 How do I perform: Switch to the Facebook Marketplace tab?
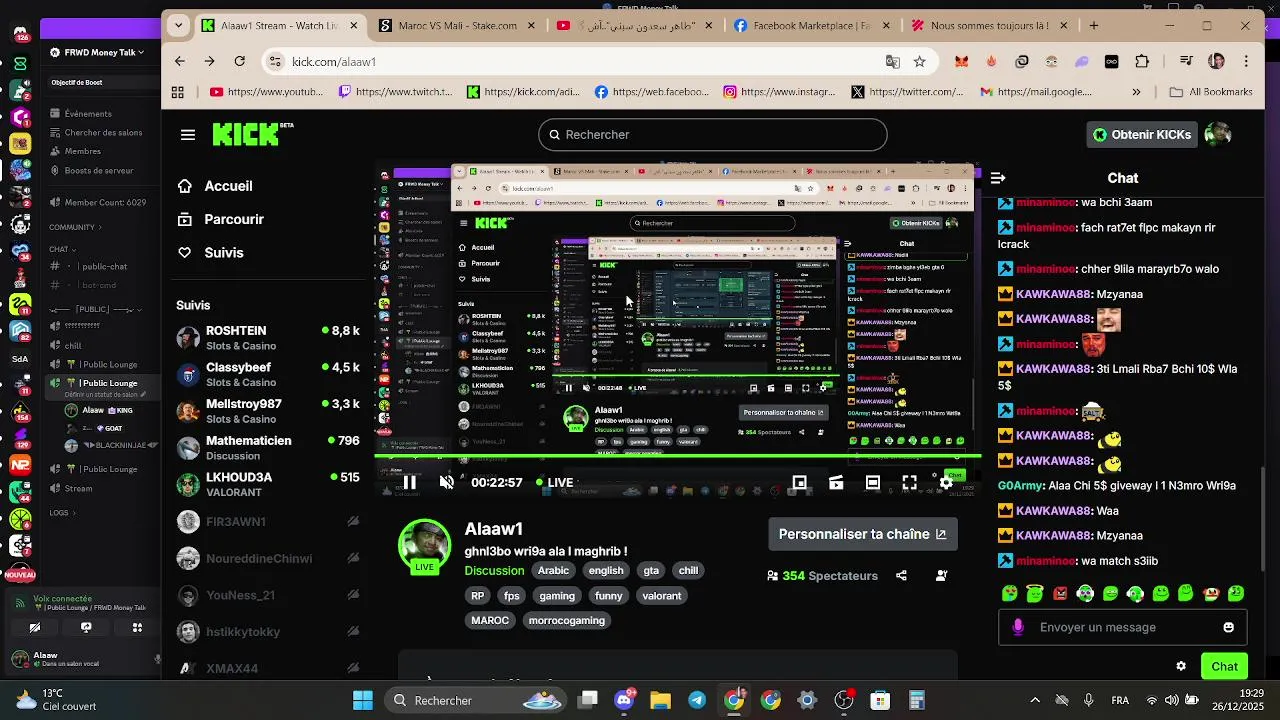[x=811, y=25]
